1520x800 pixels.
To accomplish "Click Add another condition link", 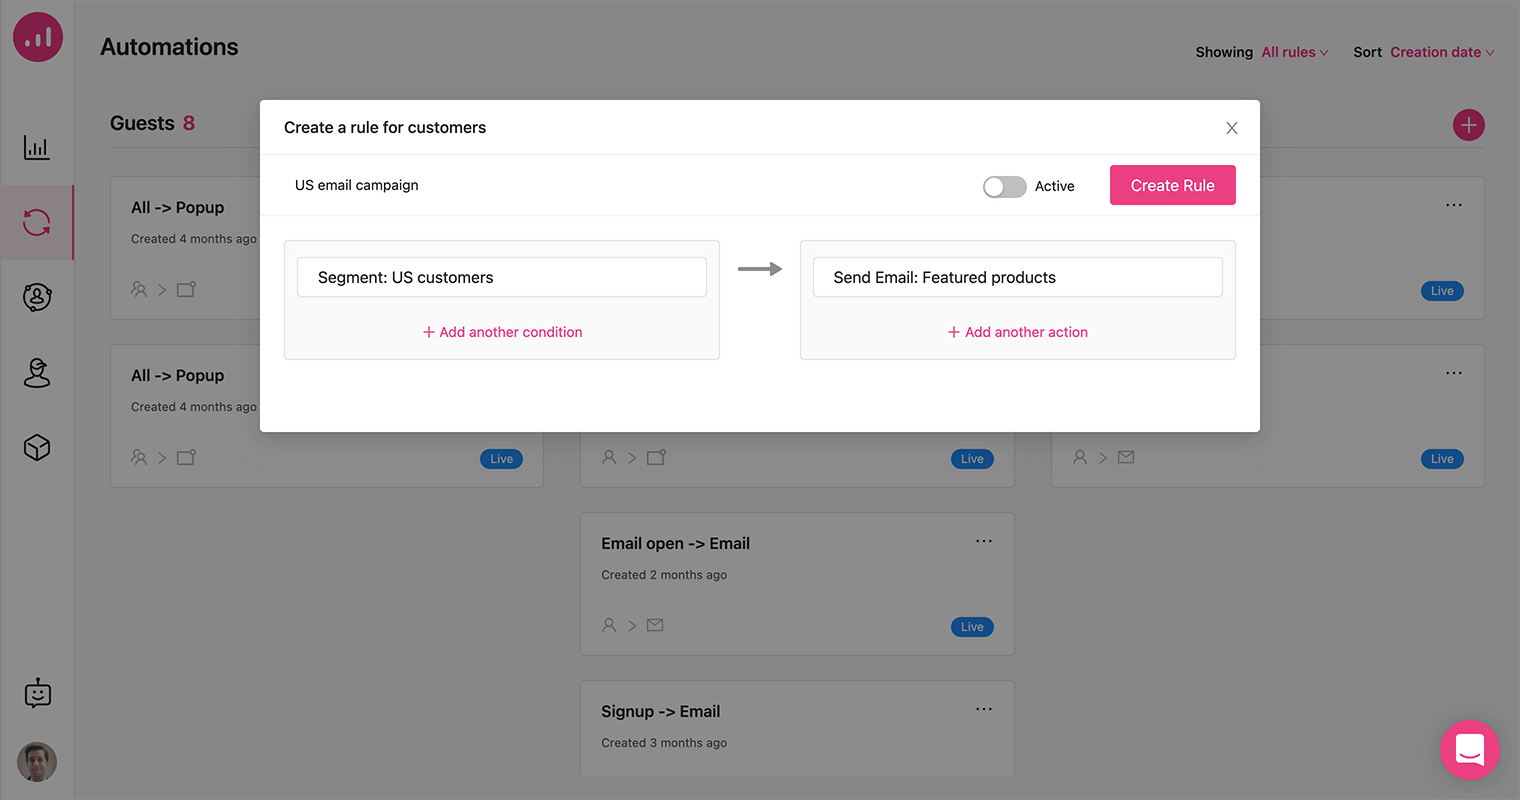I will (502, 332).
